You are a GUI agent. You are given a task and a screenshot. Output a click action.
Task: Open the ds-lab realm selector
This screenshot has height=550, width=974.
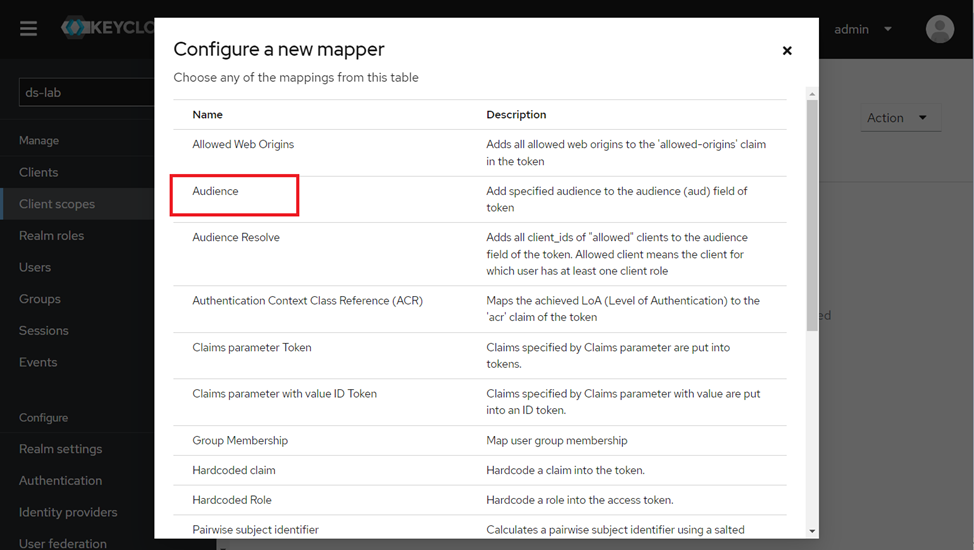pyautogui.click(x=85, y=92)
